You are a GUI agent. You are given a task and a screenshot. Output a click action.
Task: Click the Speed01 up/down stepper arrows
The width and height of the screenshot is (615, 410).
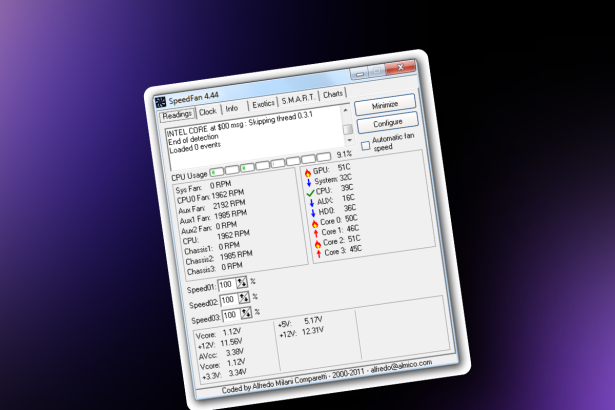pyautogui.click(x=242, y=282)
